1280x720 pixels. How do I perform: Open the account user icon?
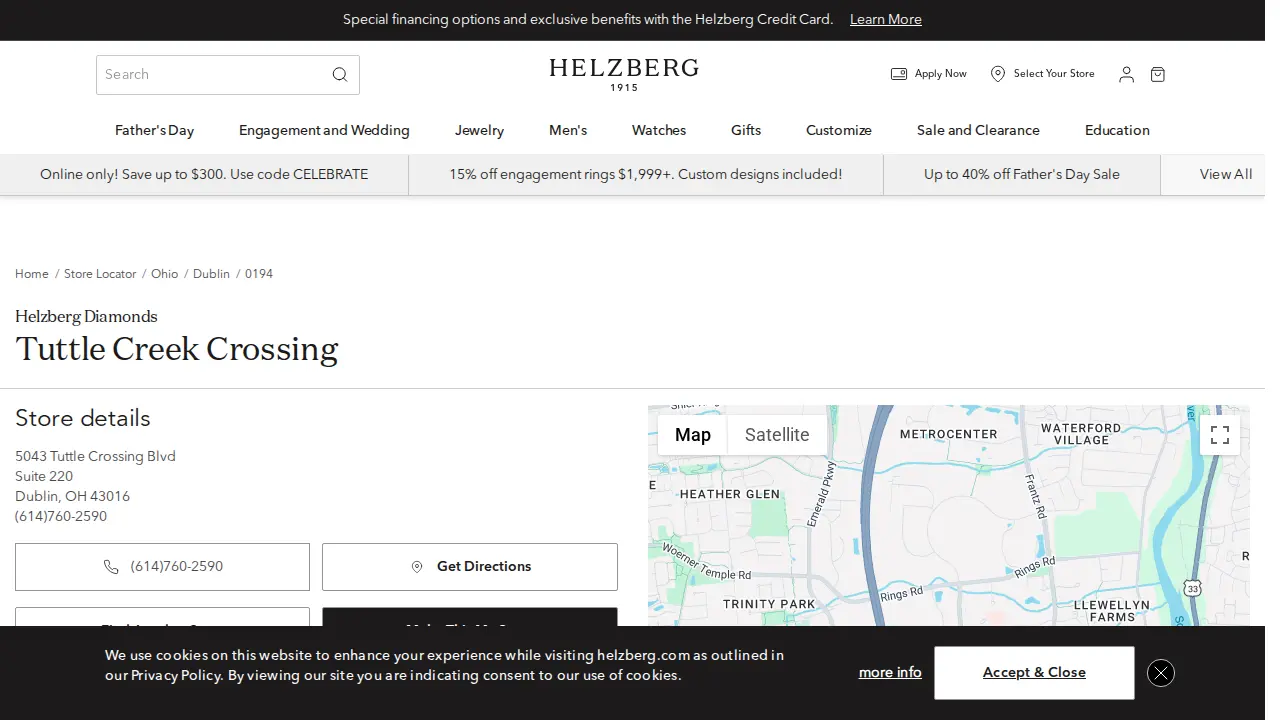(x=1126, y=74)
